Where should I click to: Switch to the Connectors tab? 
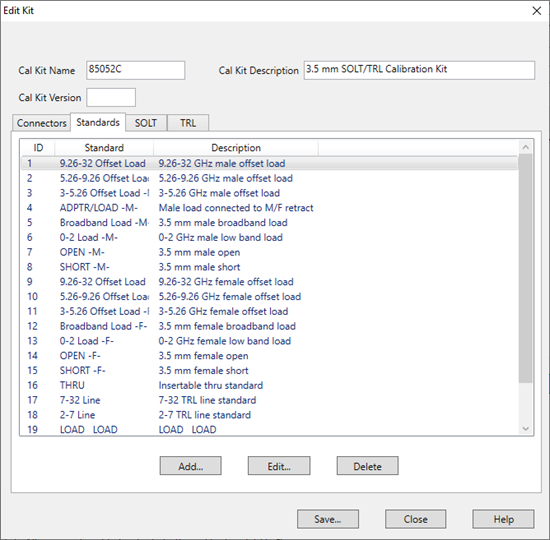click(41, 123)
